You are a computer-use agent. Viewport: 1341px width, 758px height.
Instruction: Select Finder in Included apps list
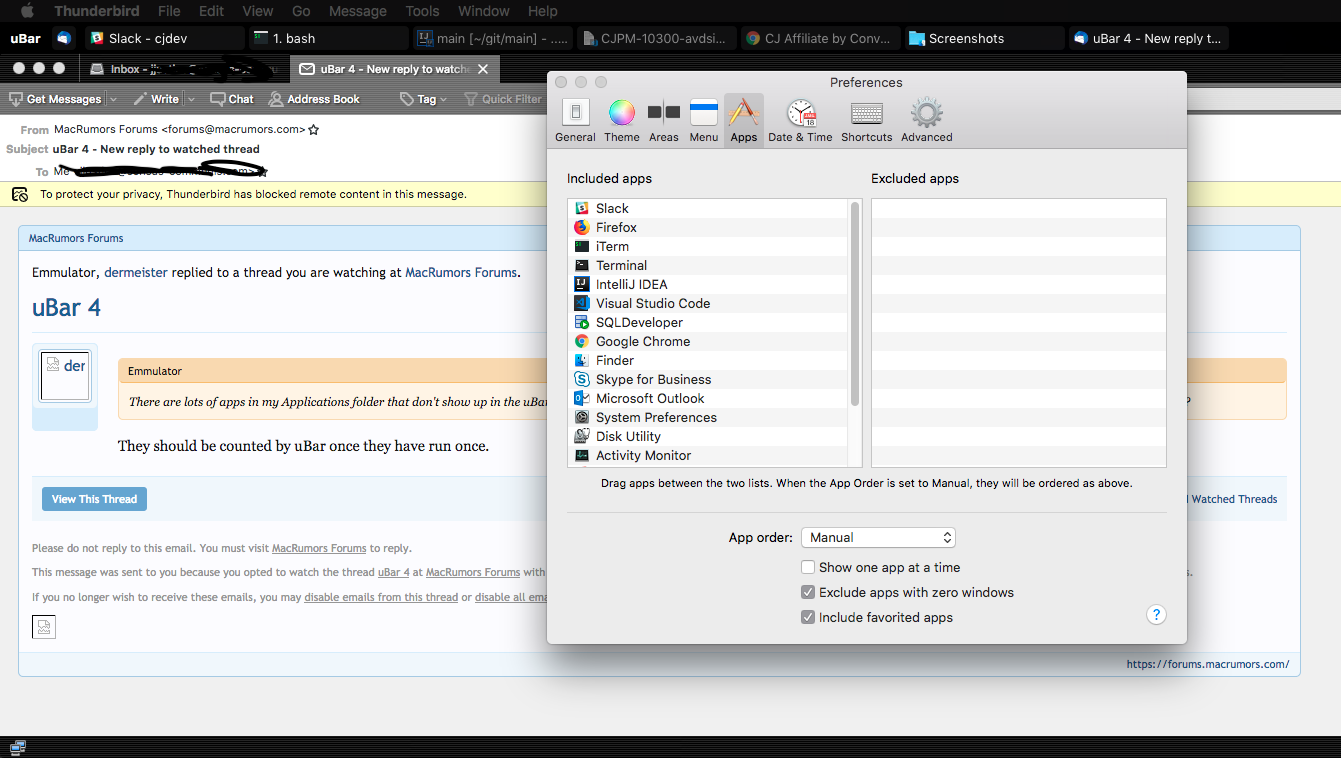[x=708, y=360]
